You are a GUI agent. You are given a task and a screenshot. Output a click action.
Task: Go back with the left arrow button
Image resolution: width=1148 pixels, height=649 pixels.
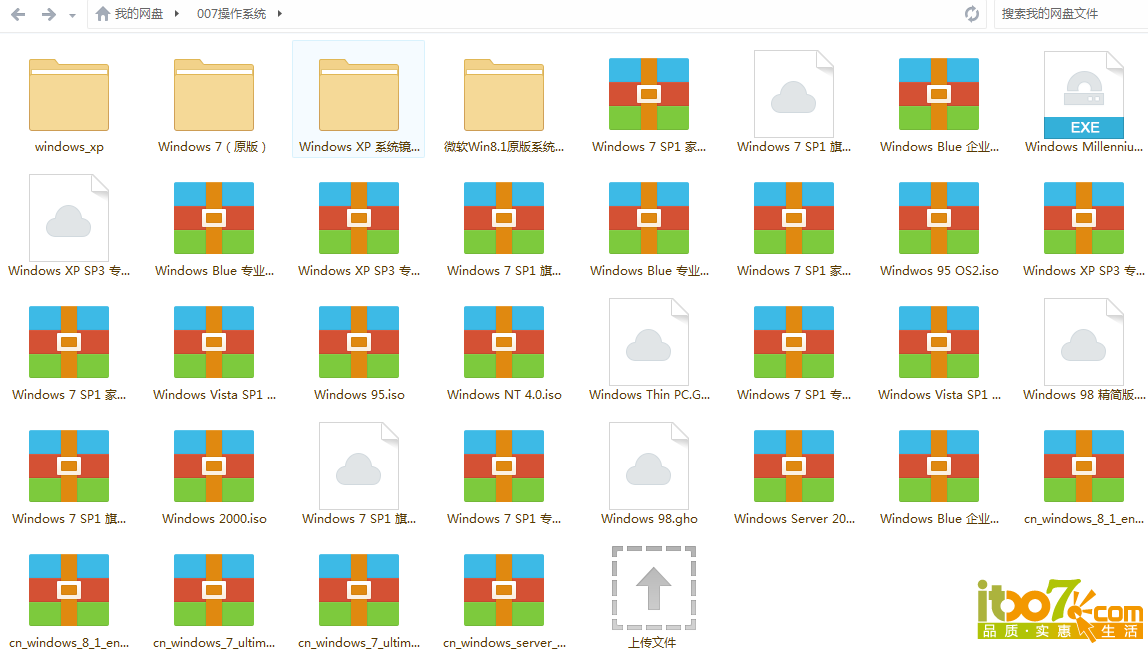coord(18,14)
